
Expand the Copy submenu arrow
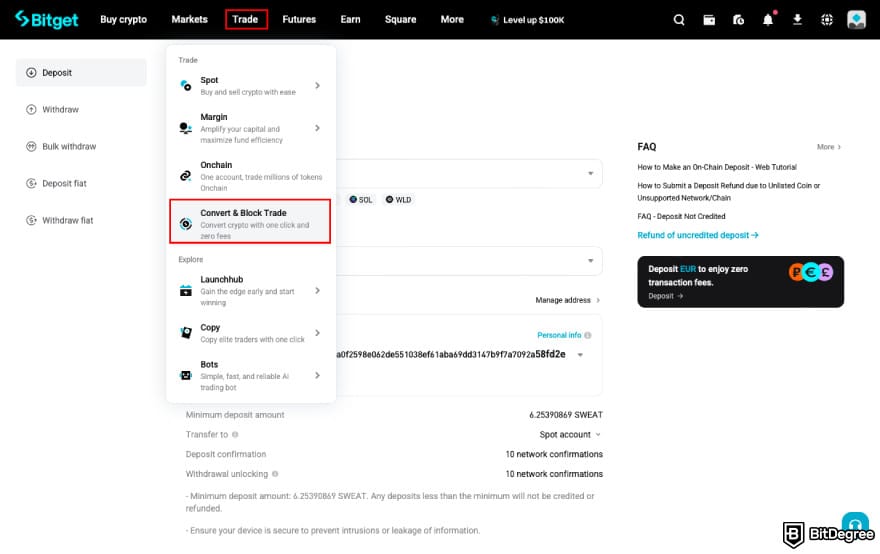coord(318,333)
